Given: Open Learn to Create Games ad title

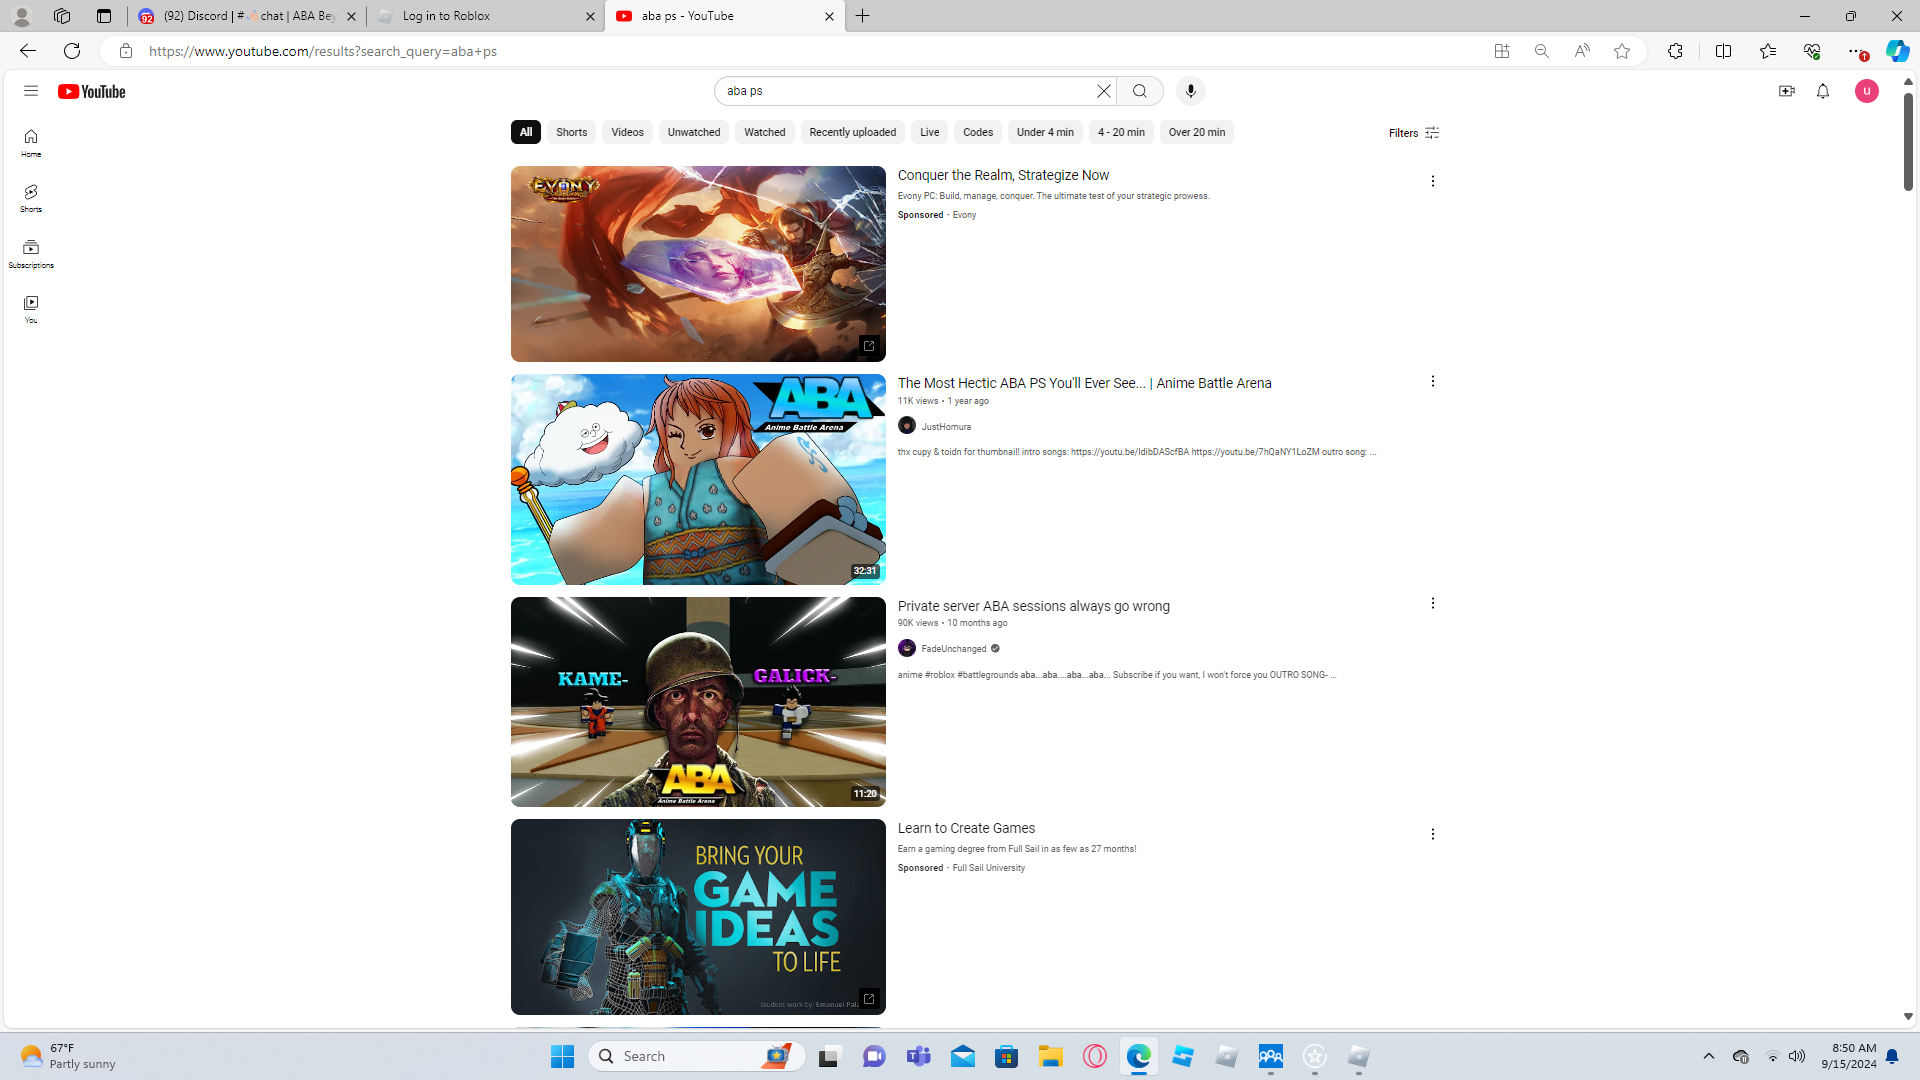Looking at the screenshot, I should [x=967, y=828].
